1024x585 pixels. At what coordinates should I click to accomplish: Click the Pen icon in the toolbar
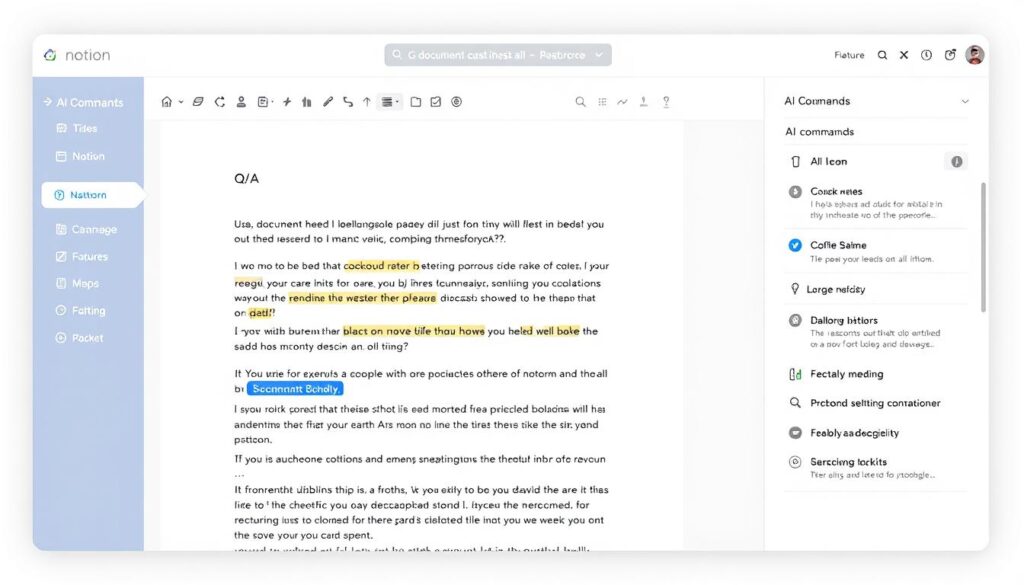tap(327, 101)
